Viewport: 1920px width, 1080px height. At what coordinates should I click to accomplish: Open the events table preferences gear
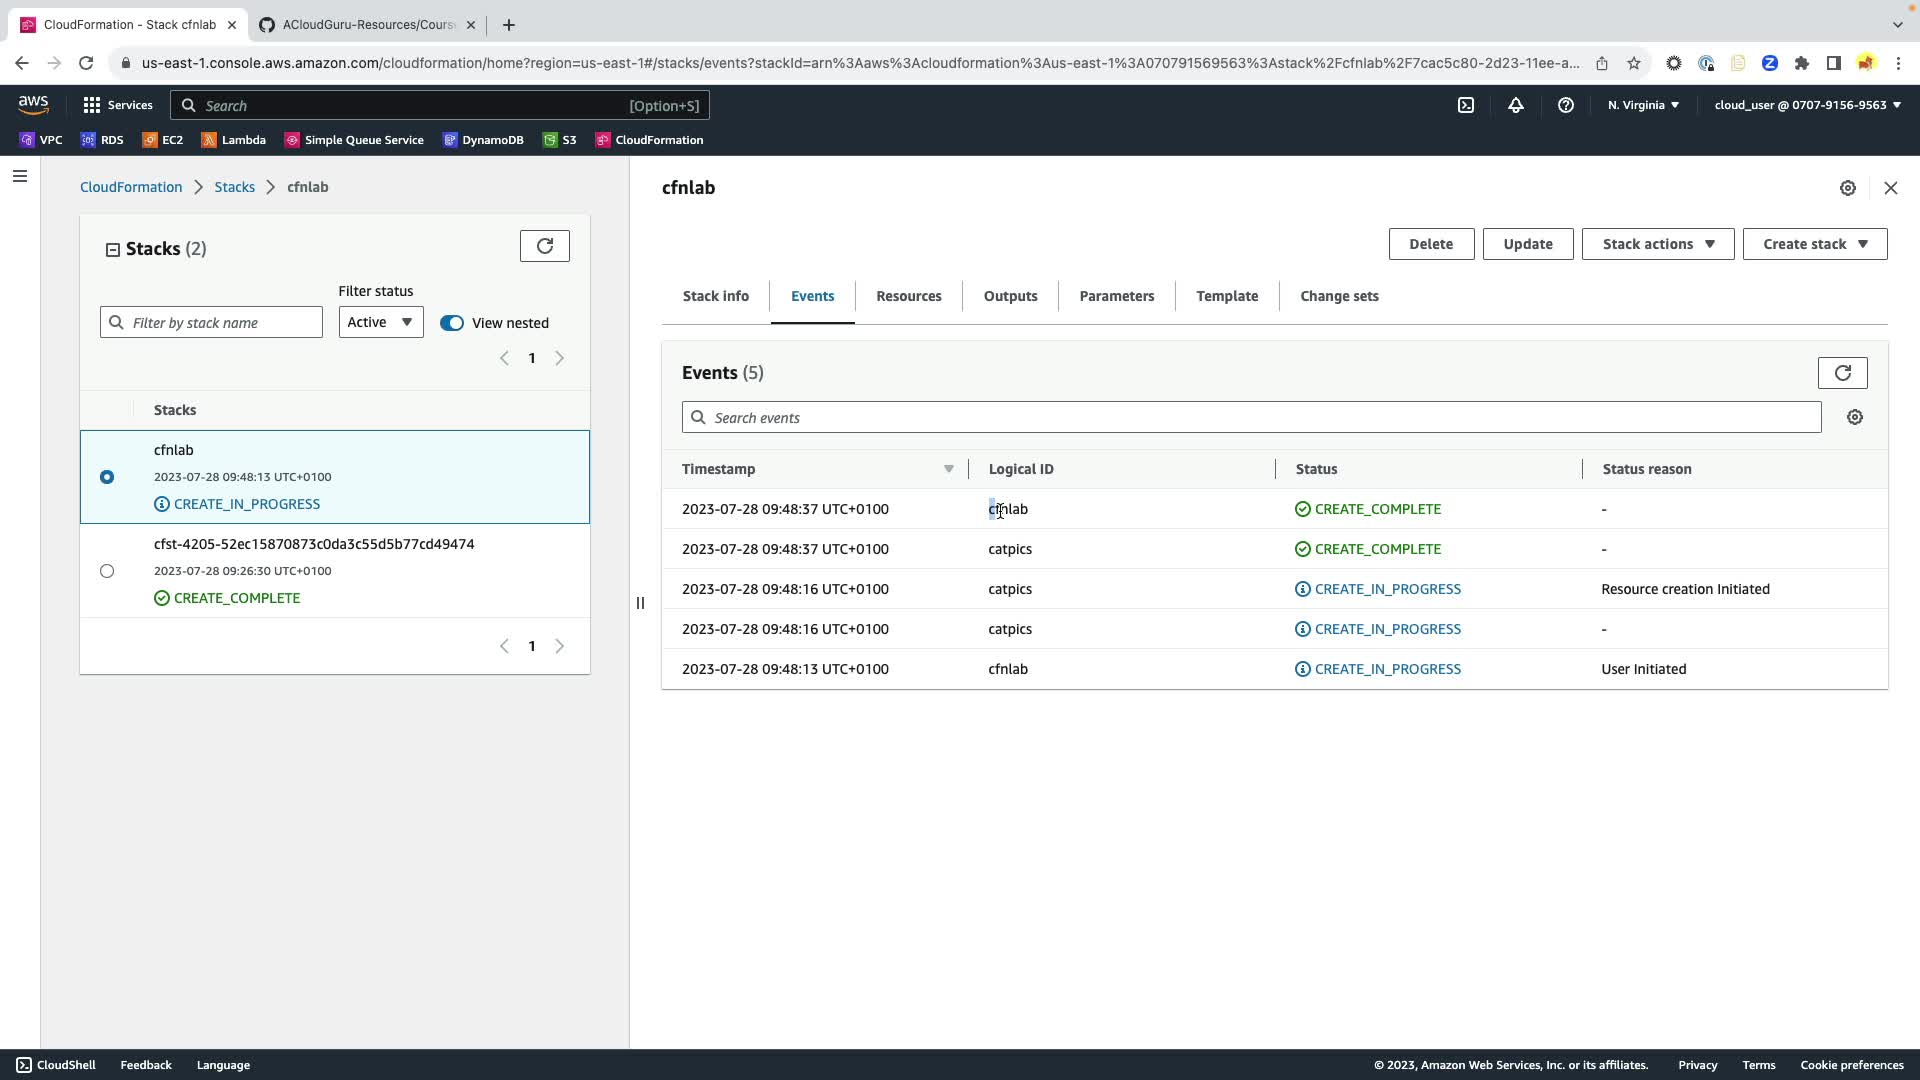point(1855,418)
